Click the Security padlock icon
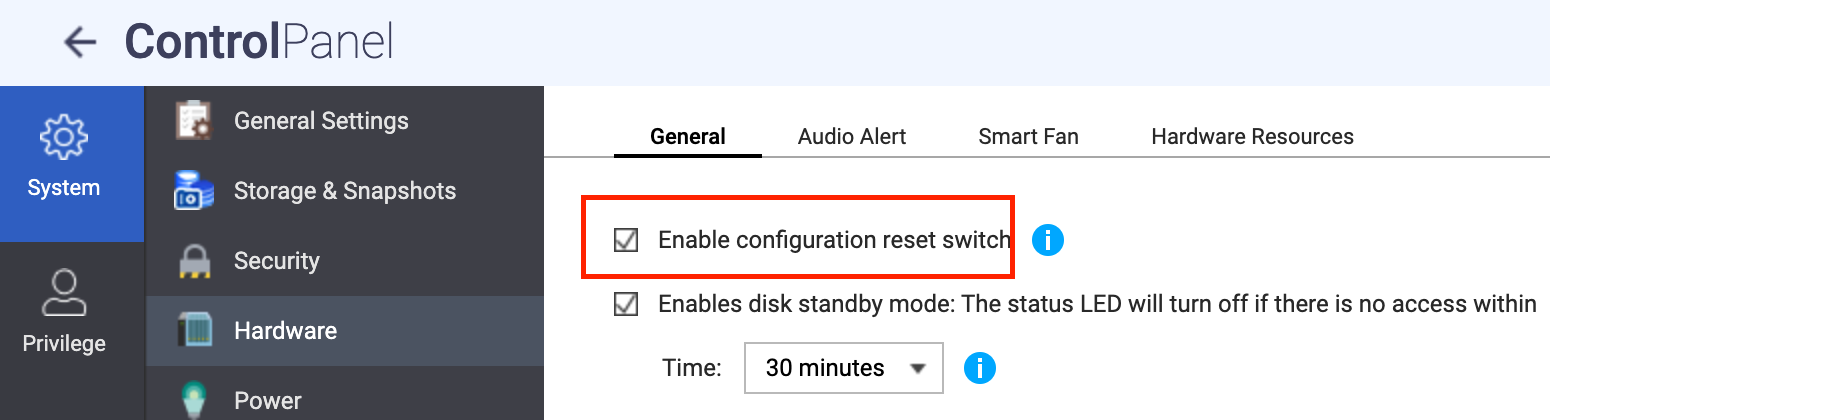The image size is (1828, 420). click(194, 261)
